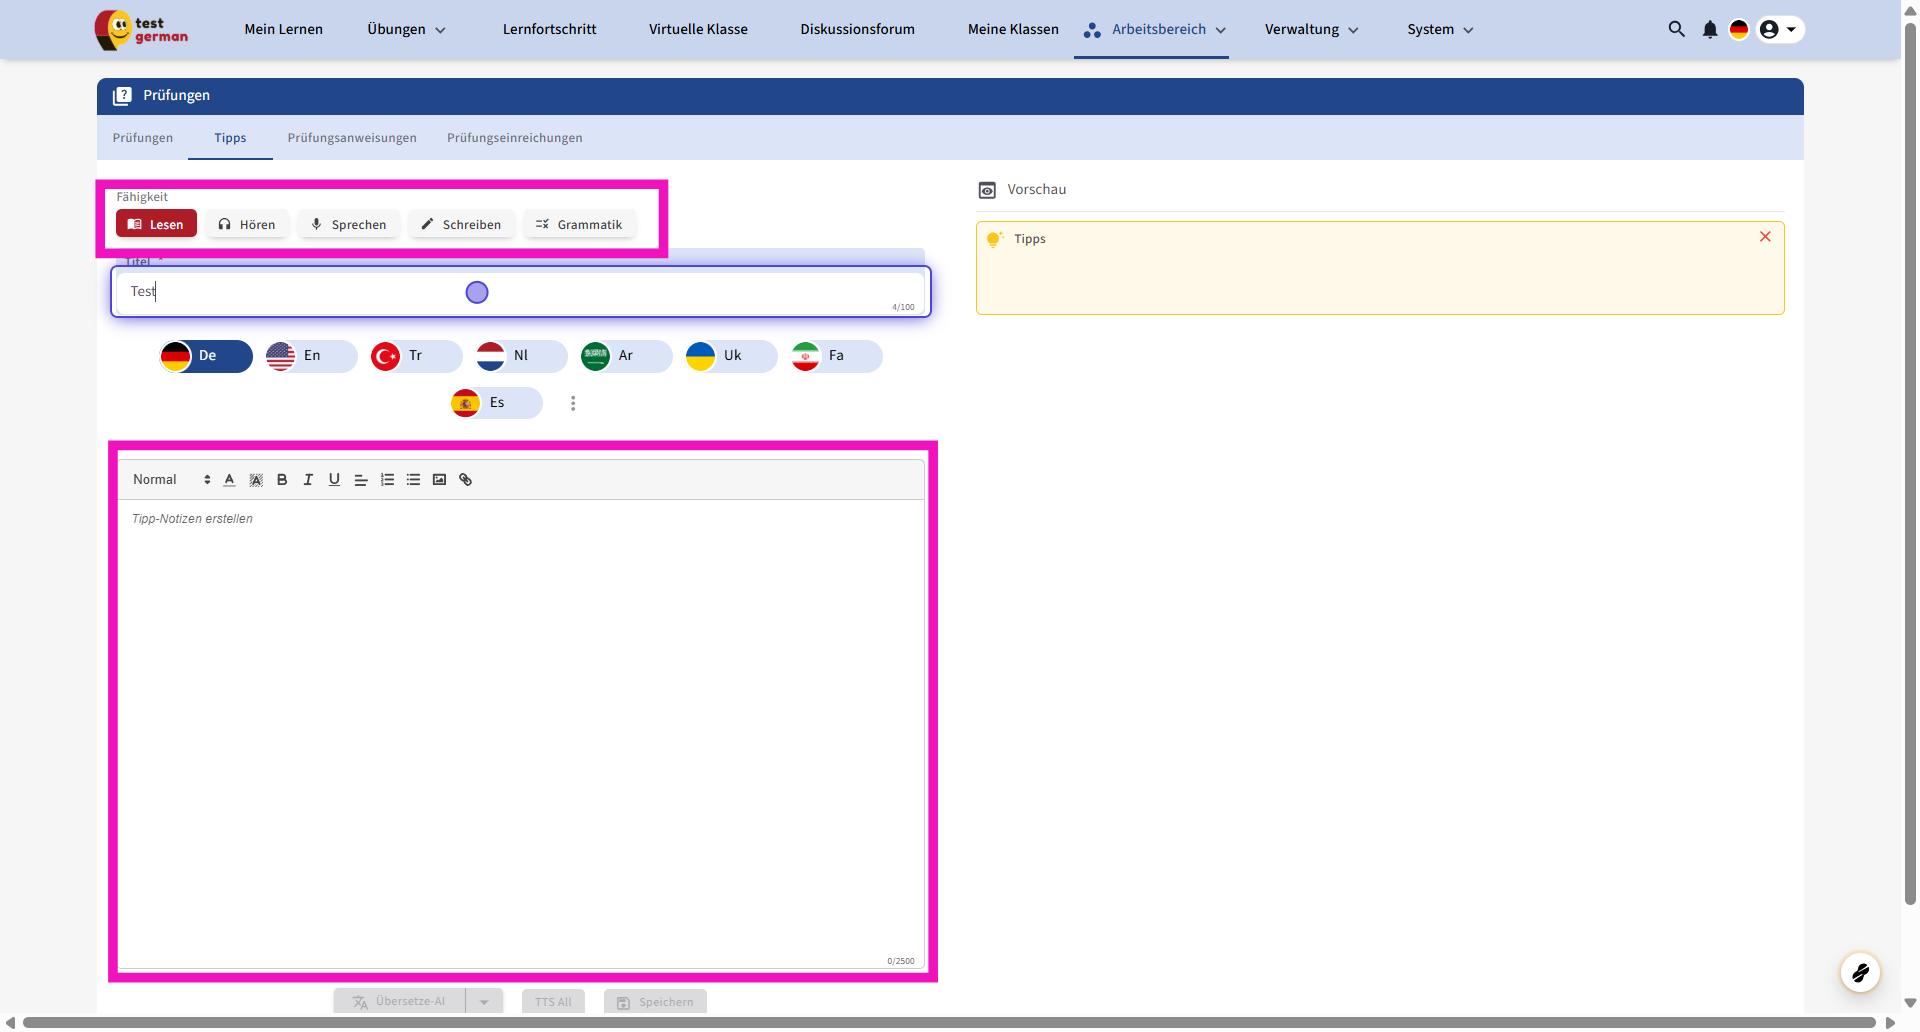
Task: Click the Speichern button
Action: [655, 1002]
